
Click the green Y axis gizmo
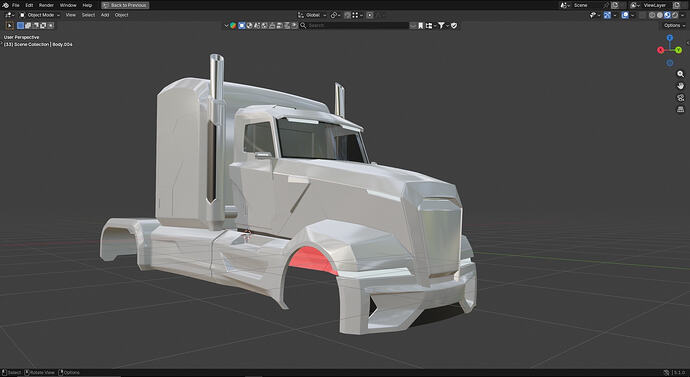[679, 50]
